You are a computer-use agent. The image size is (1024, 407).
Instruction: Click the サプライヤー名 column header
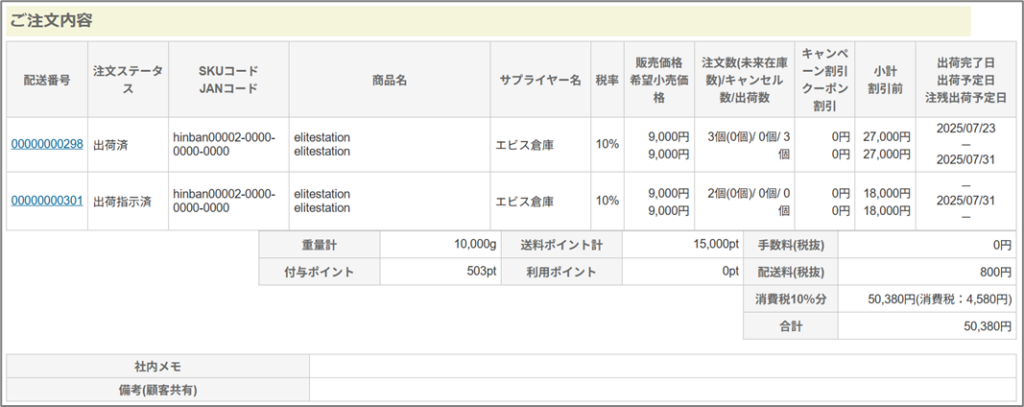click(x=540, y=80)
